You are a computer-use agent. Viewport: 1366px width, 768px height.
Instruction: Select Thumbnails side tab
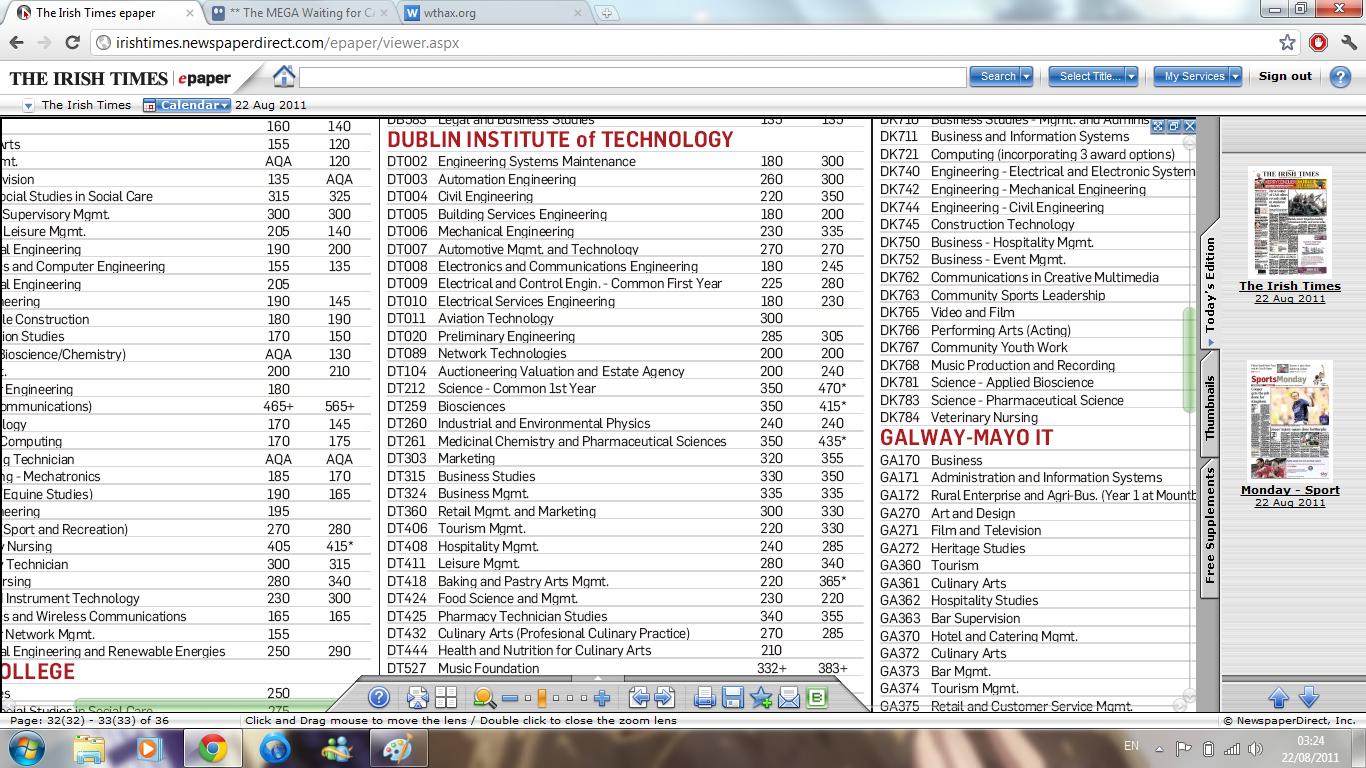tap(1210, 408)
